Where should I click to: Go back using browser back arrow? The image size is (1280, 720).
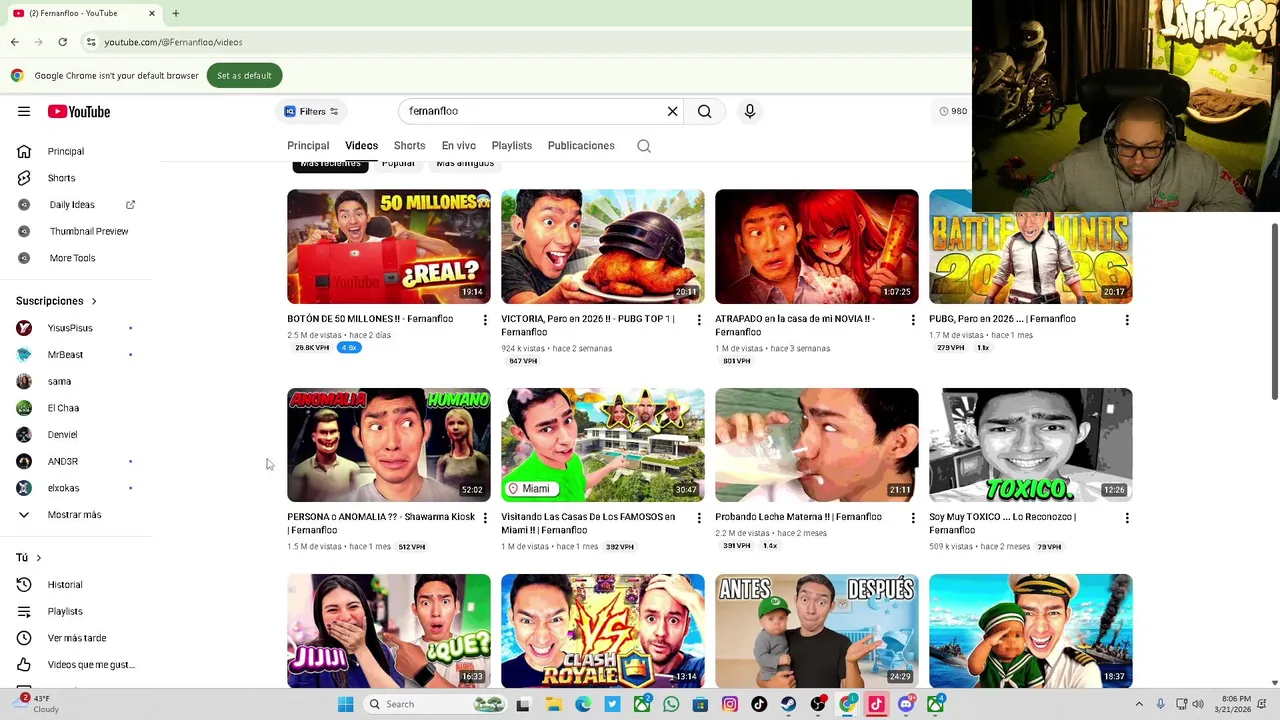click(x=14, y=42)
